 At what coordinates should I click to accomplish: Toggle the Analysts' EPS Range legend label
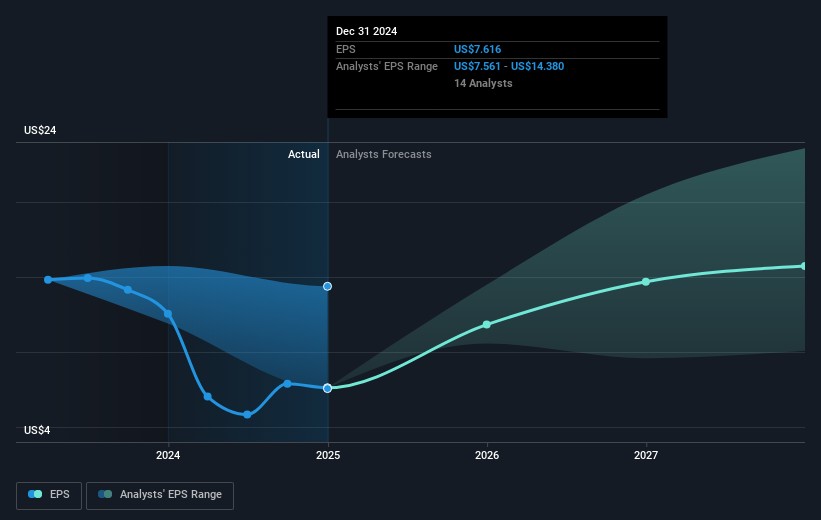coord(170,494)
